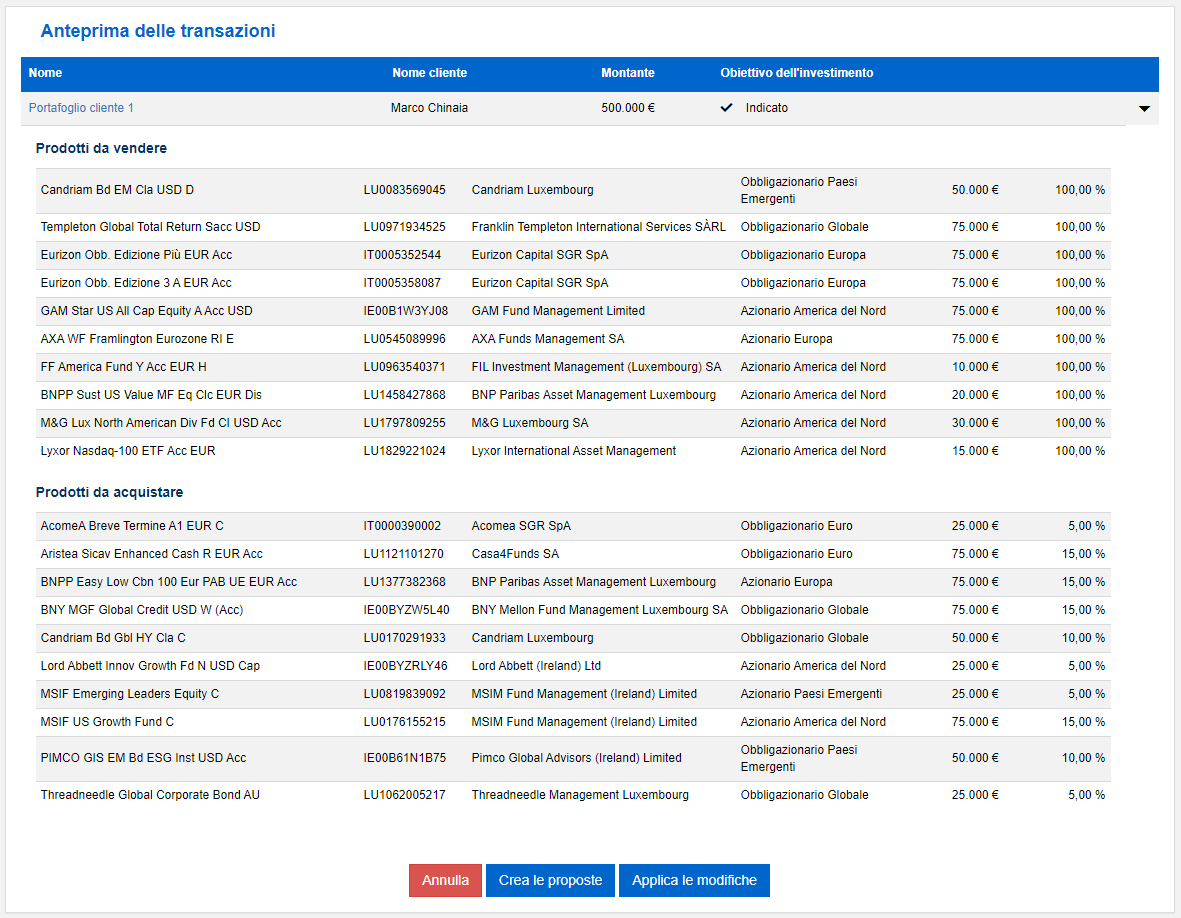Screen dimensions: 1181x918
Task: Click Franklin Templeton International Services SÀRL
Action: pyautogui.click(x=599, y=227)
